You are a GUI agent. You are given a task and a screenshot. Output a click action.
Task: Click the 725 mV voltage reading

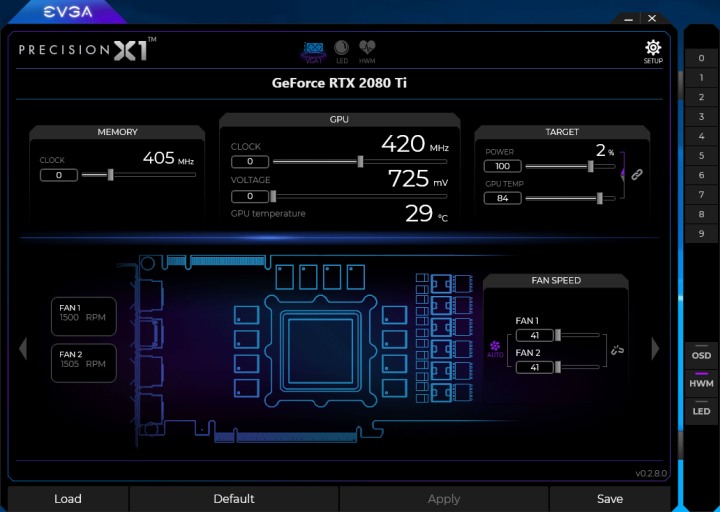[x=418, y=179]
